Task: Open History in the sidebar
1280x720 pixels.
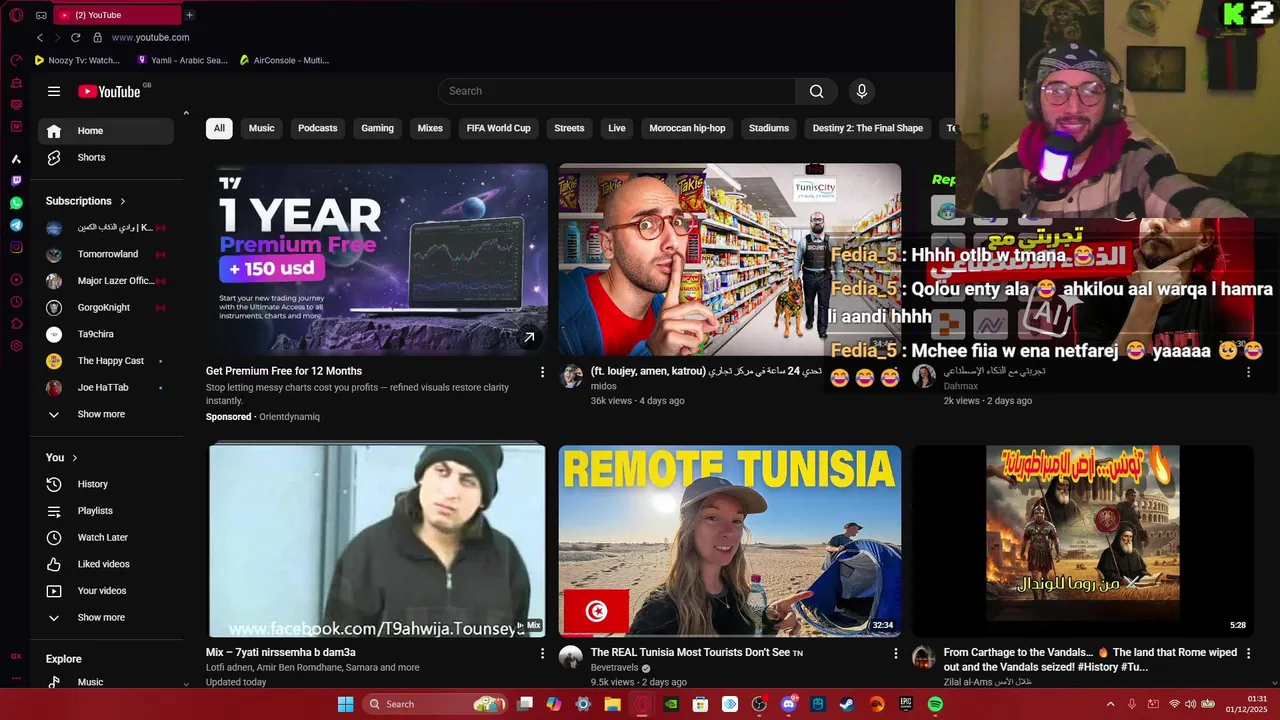Action: (x=106, y=484)
